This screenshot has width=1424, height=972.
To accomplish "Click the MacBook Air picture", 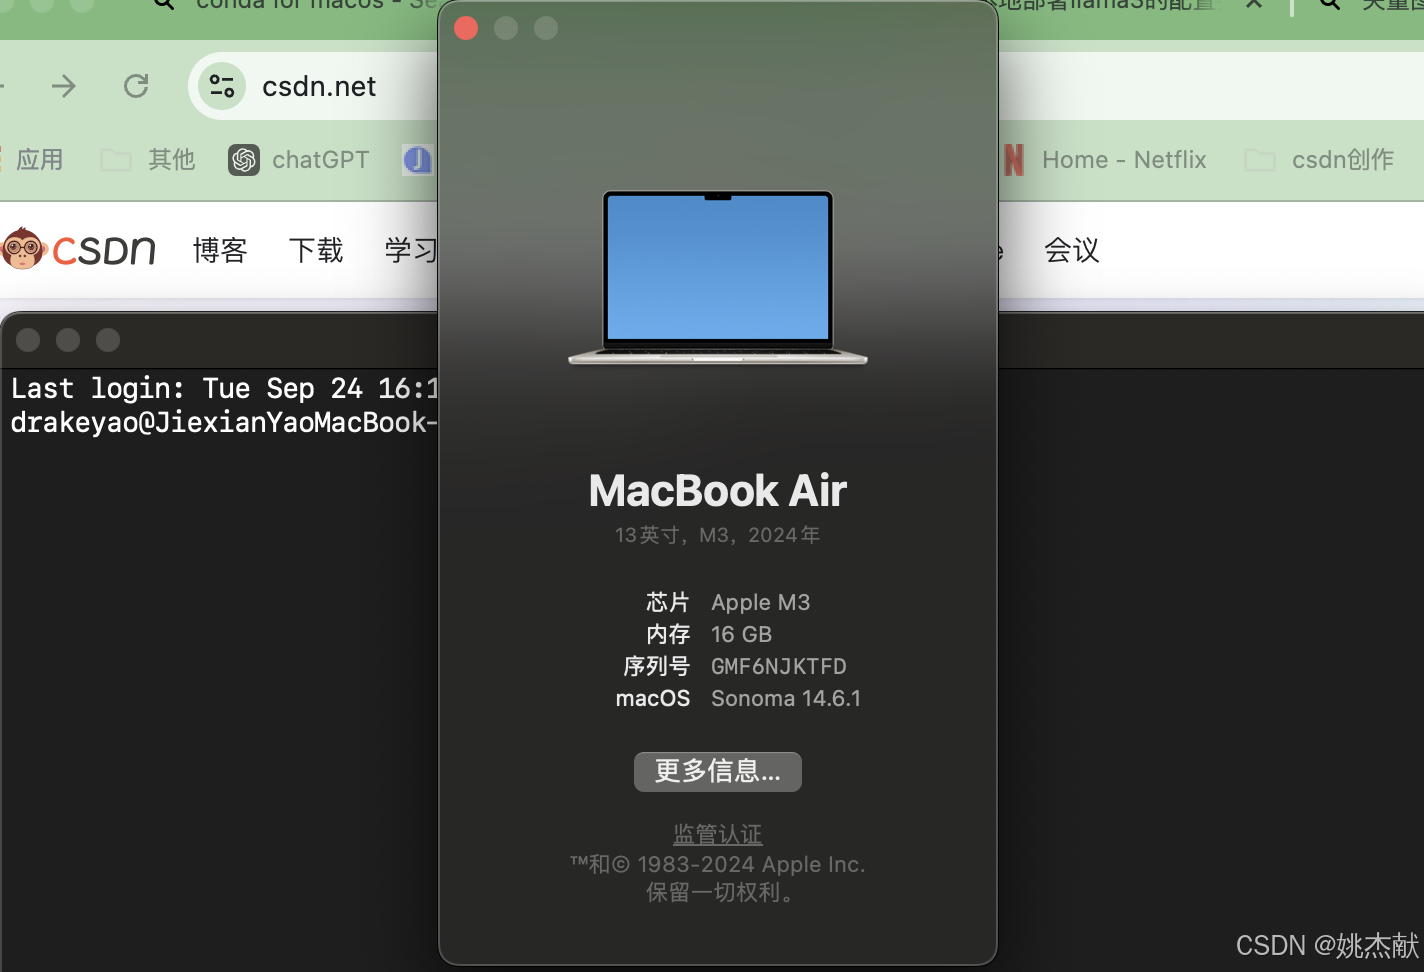I will [x=718, y=277].
